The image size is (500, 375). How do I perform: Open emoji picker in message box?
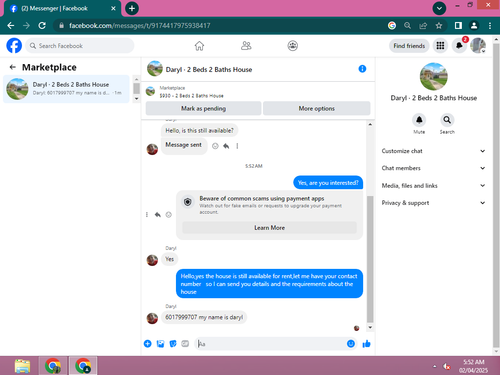(x=351, y=344)
